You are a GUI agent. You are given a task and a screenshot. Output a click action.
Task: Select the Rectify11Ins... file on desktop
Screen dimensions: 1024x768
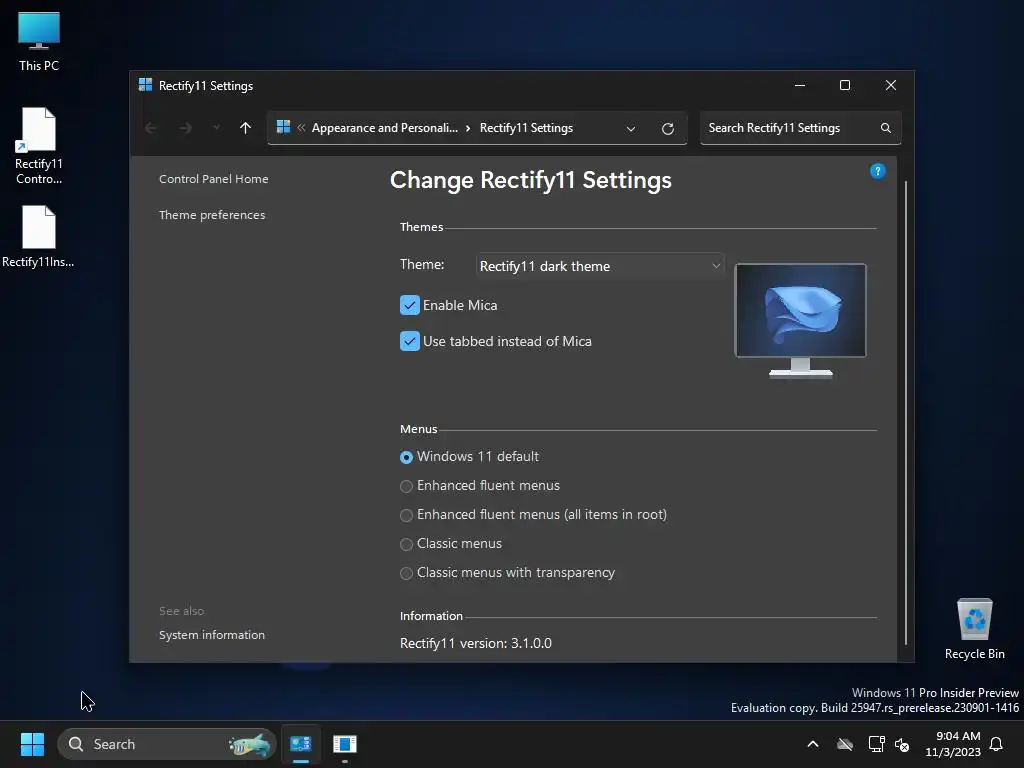tap(38, 237)
